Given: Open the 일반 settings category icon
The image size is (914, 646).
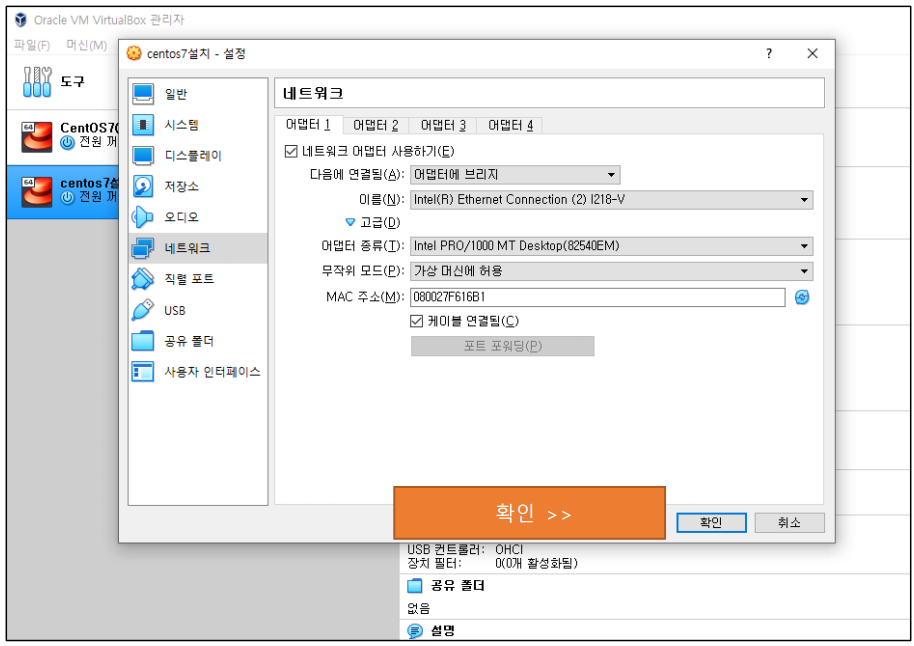Looking at the screenshot, I should point(143,94).
